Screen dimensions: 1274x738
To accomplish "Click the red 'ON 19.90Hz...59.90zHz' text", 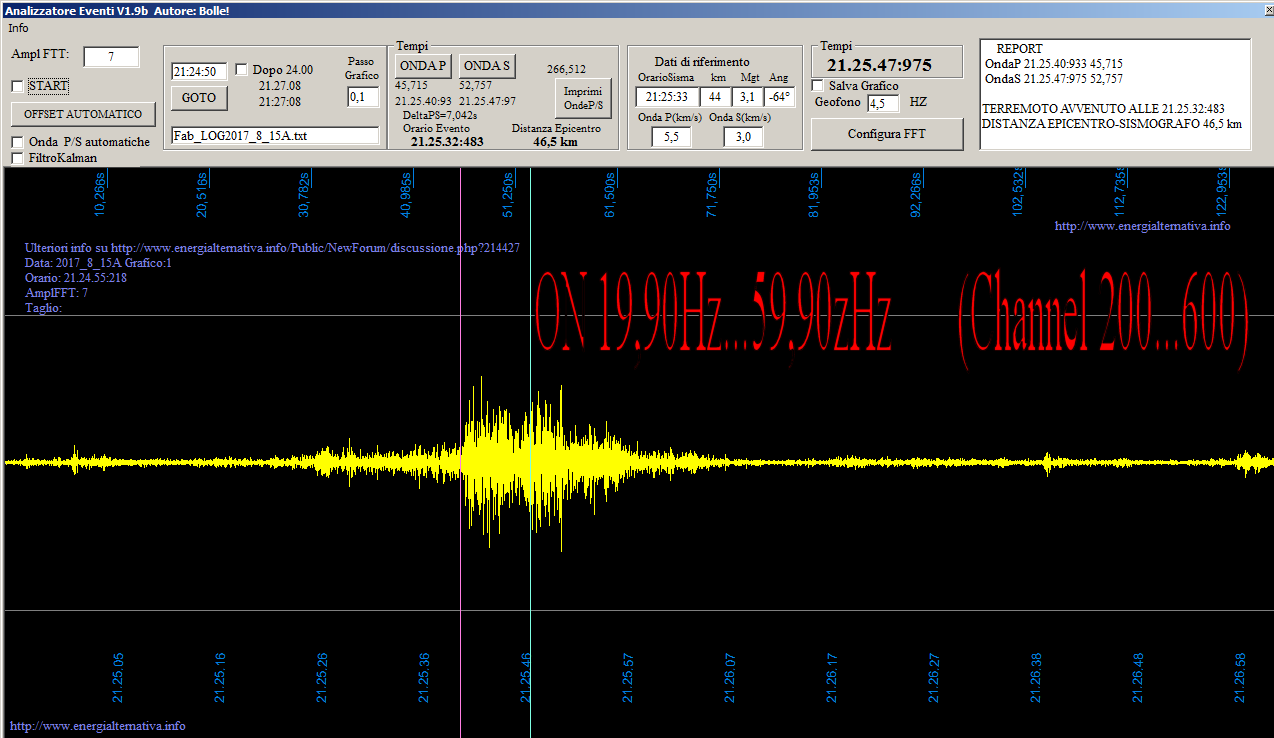I will 713,312.
